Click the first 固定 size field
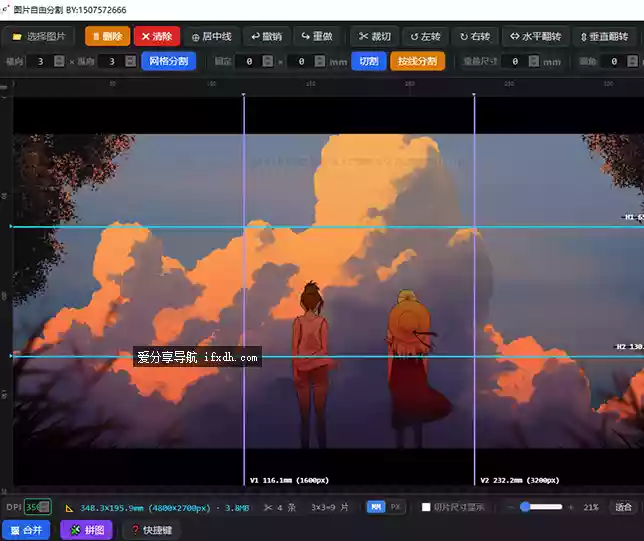644x541 pixels. point(249,62)
